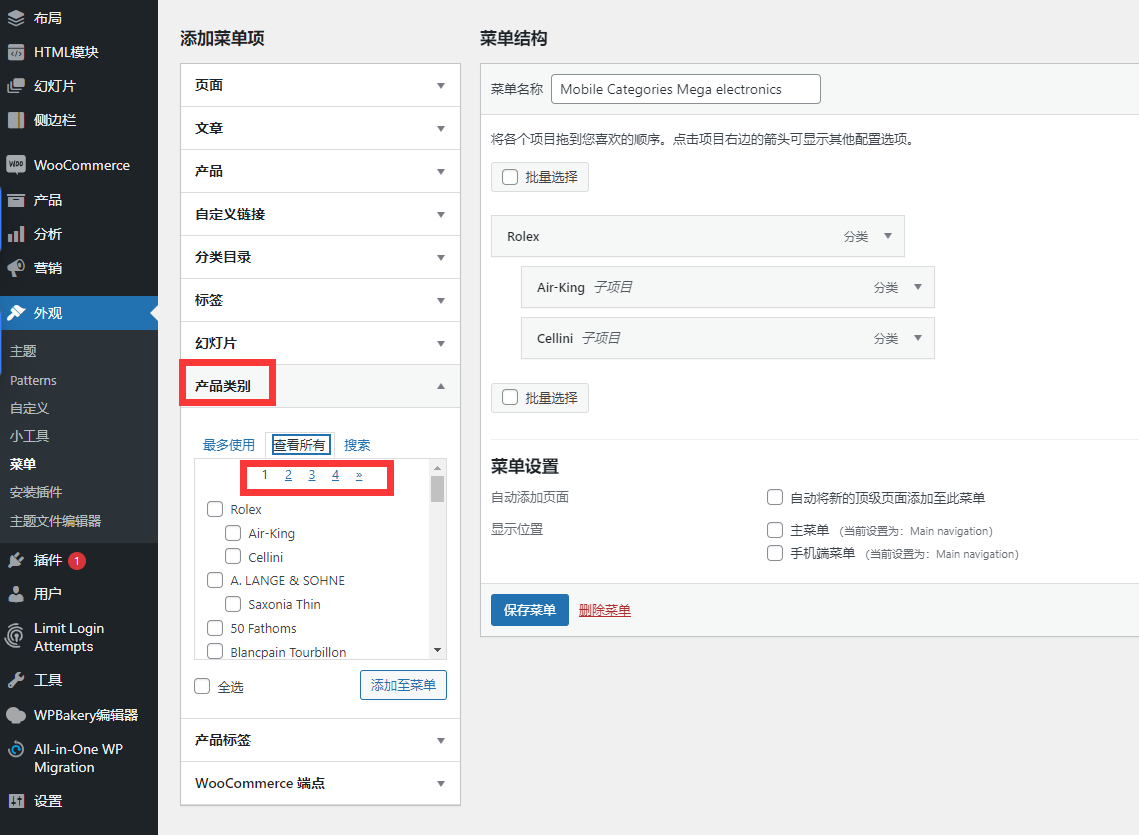Focus the 菜单名称 input field
The image size is (1139, 835).
(686, 89)
